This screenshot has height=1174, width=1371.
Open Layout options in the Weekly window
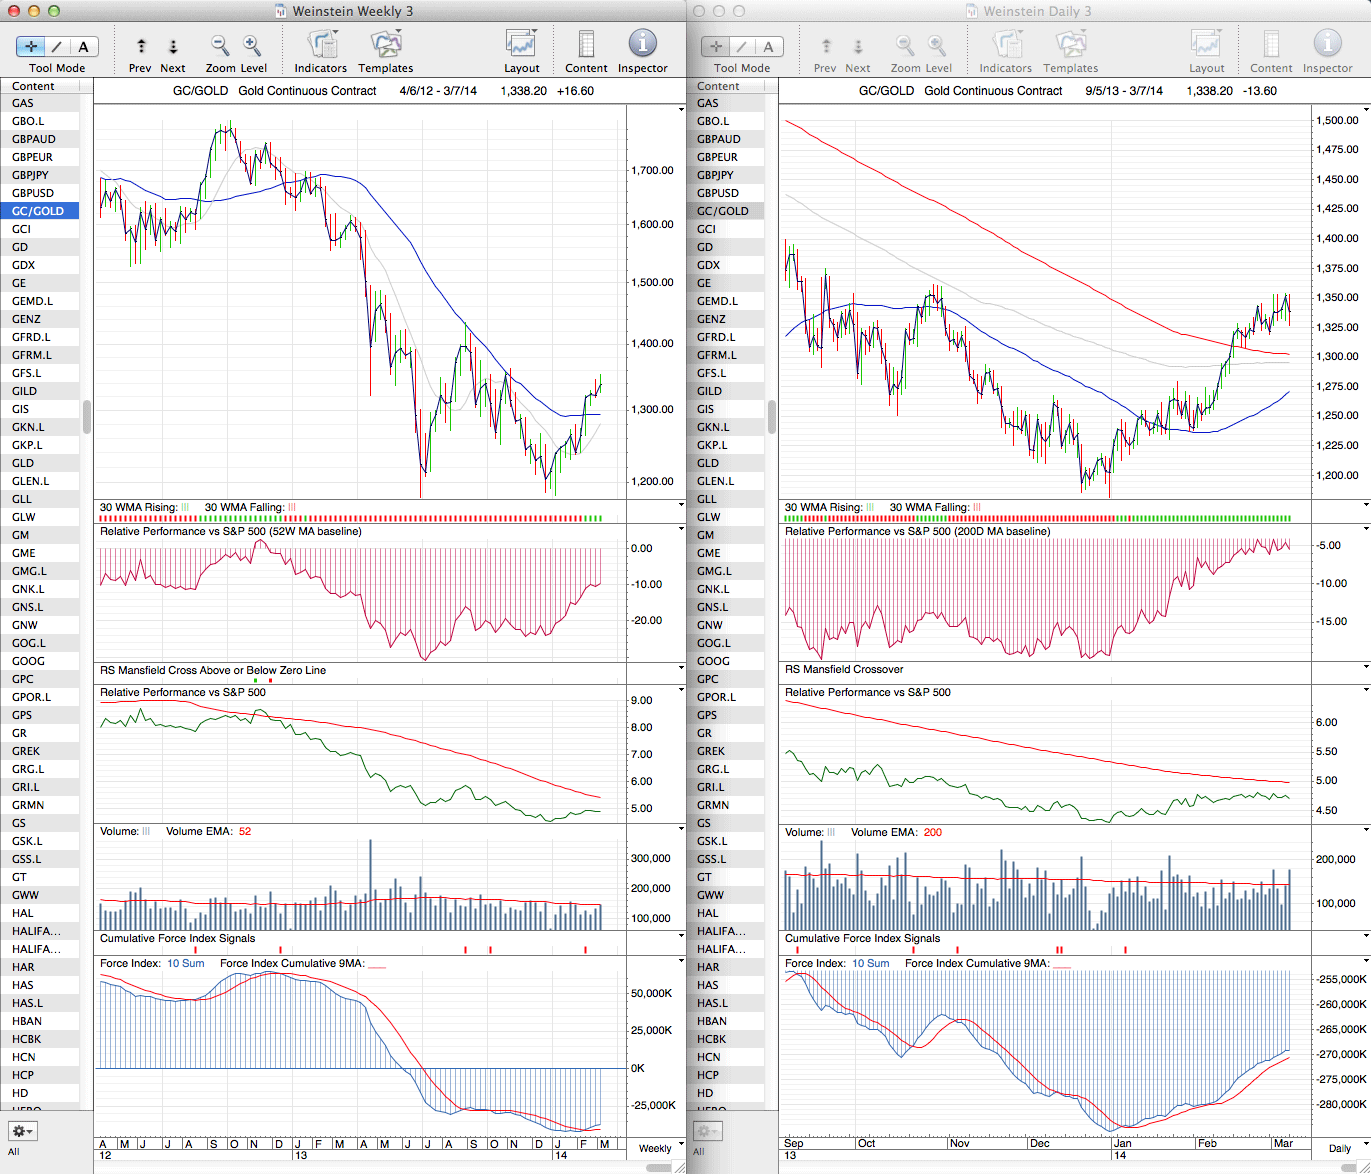click(x=521, y=45)
